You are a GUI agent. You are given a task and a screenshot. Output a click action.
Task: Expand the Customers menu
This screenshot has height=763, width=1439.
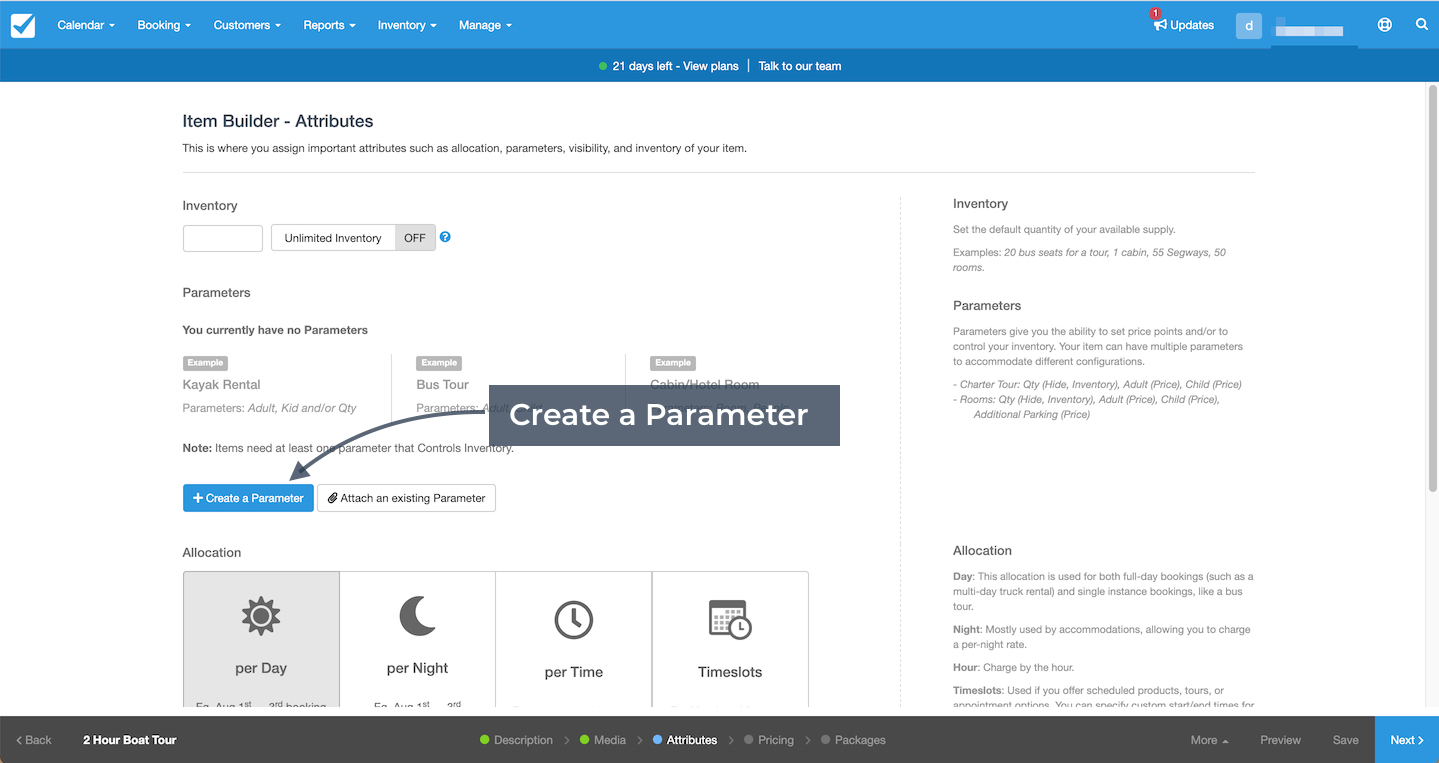coord(247,25)
